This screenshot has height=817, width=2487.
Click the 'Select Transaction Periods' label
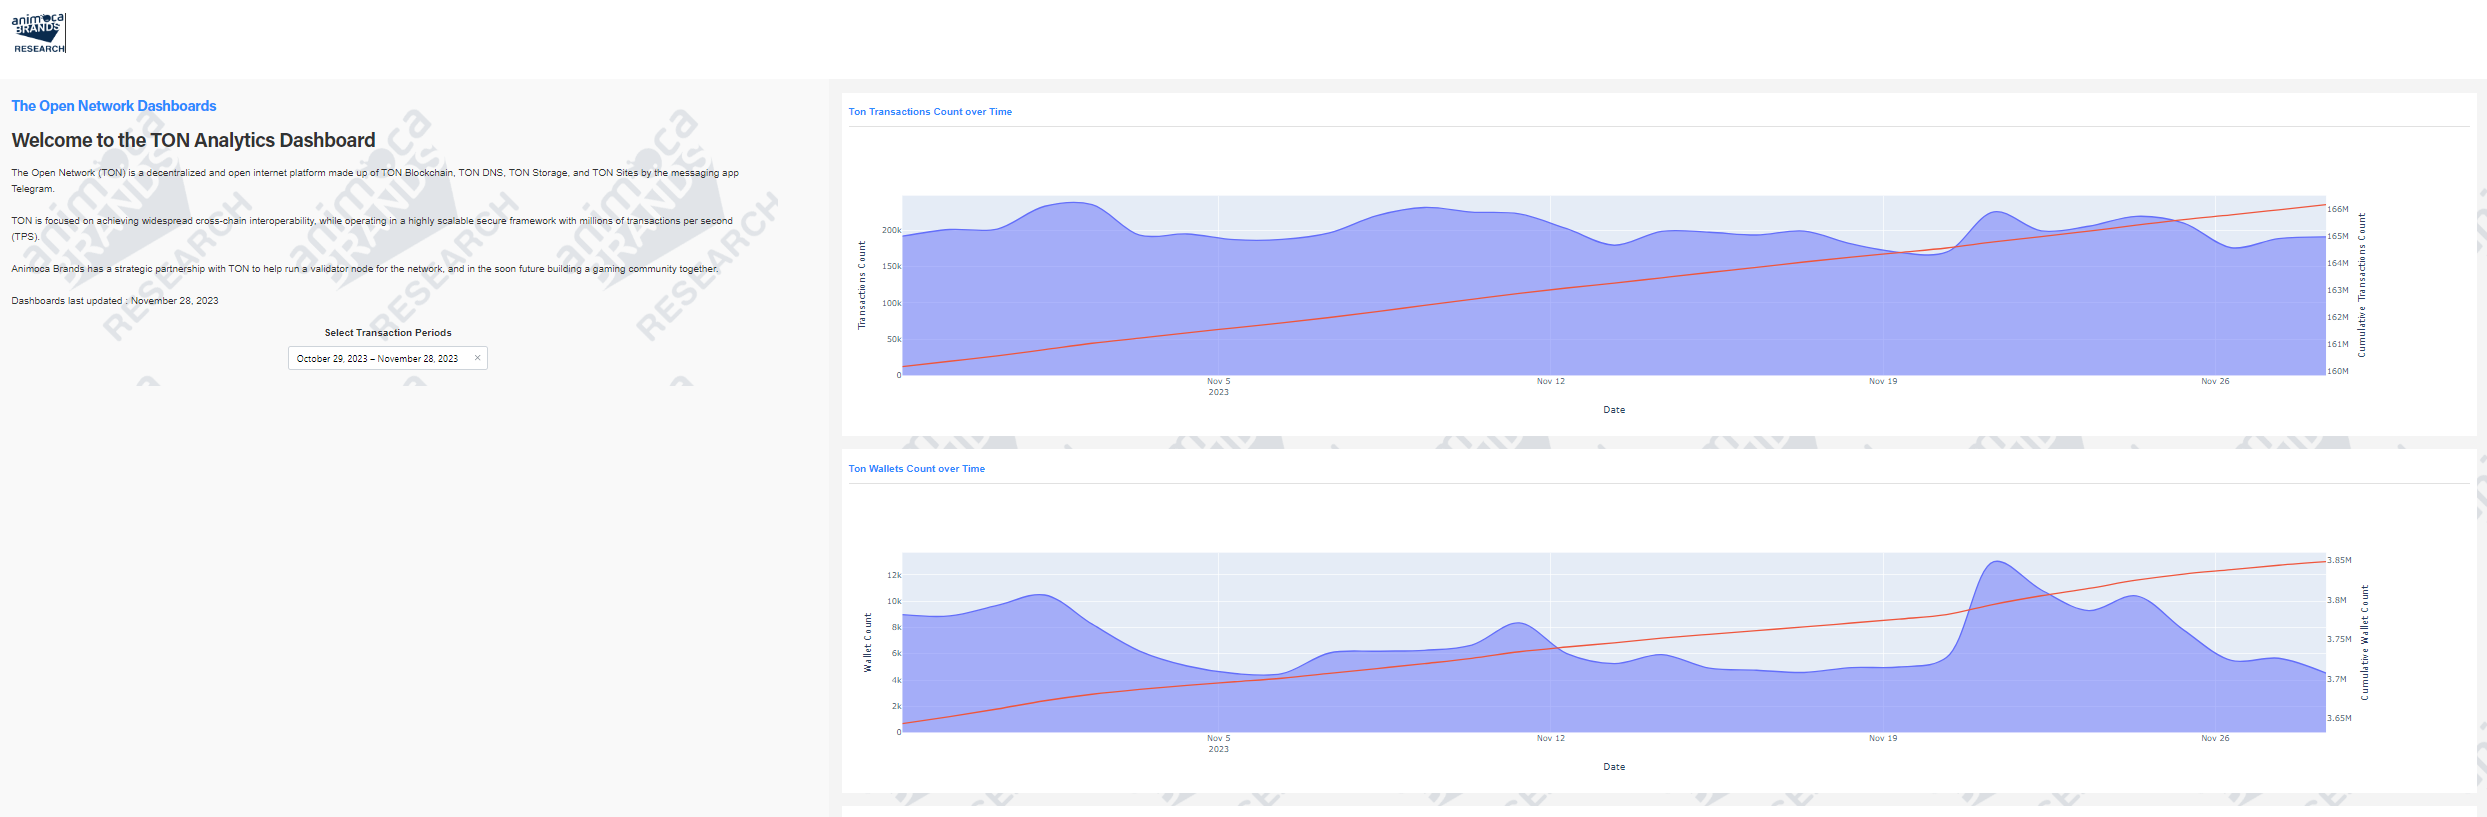click(x=388, y=333)
